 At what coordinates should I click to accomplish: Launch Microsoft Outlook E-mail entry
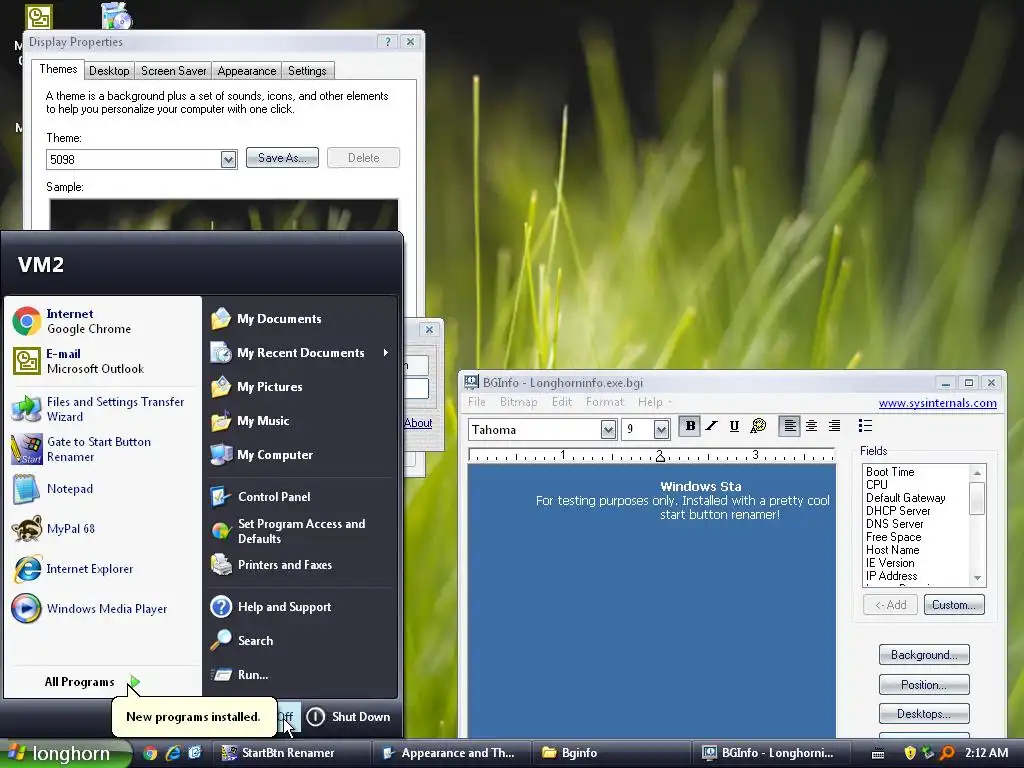click(x=103, y=361)
